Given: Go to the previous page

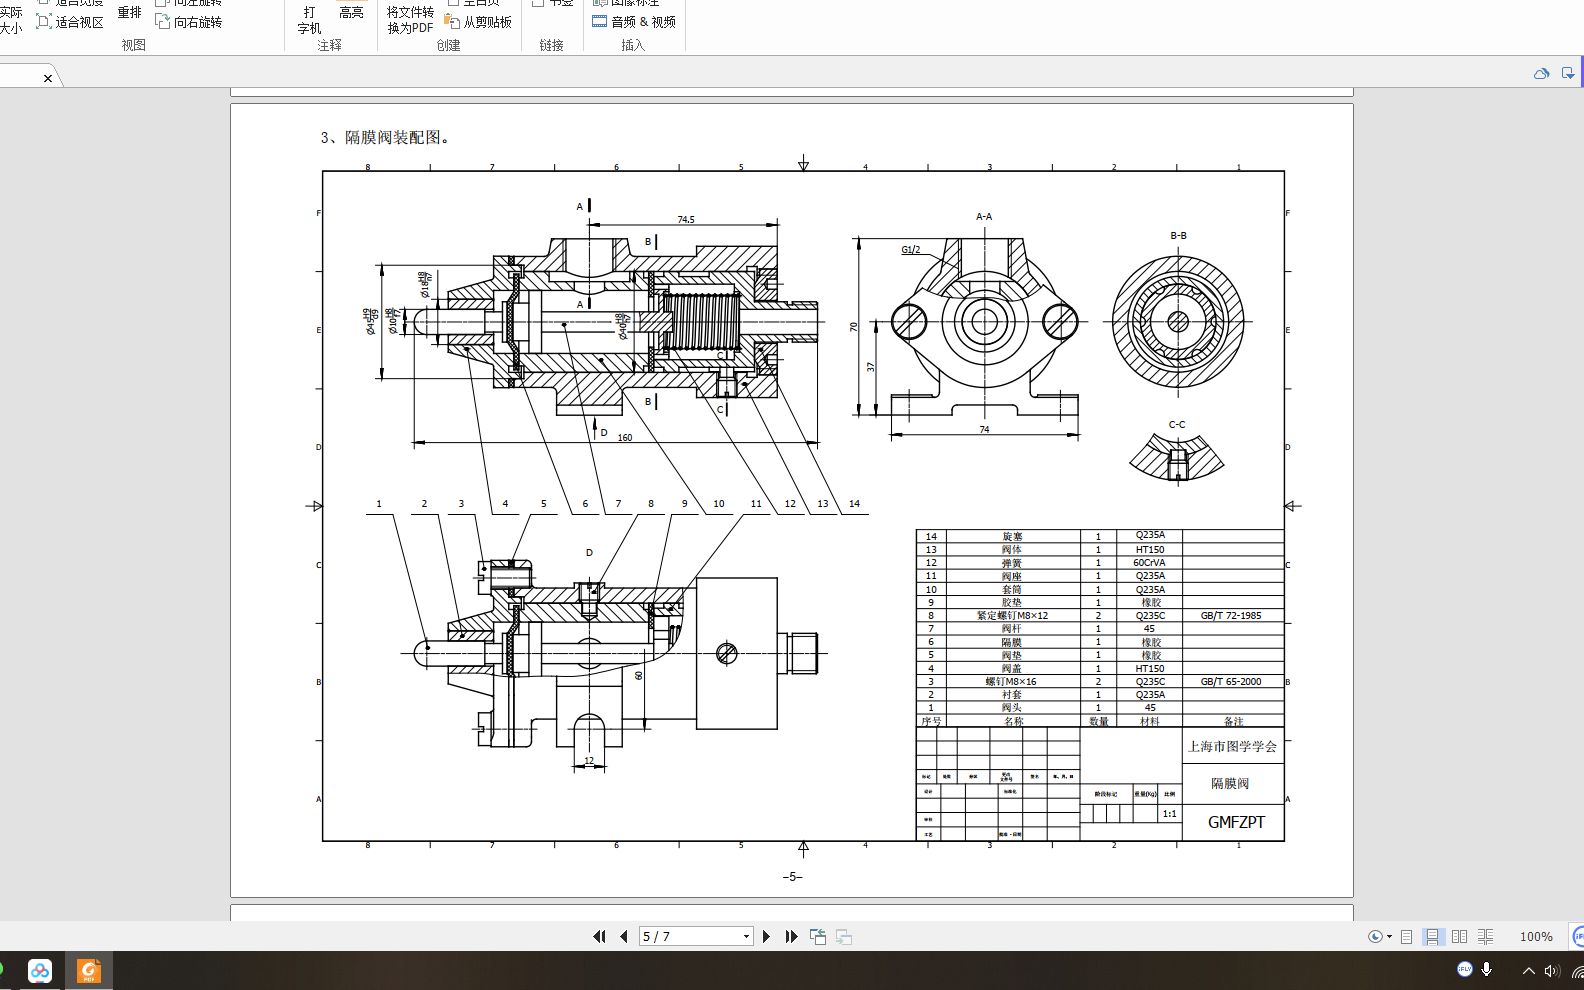Looking at the screenshot, I should point(624,936).
